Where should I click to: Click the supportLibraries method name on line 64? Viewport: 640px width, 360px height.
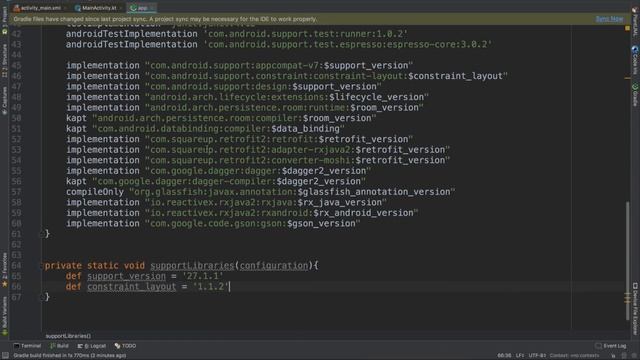click(192, 266)
